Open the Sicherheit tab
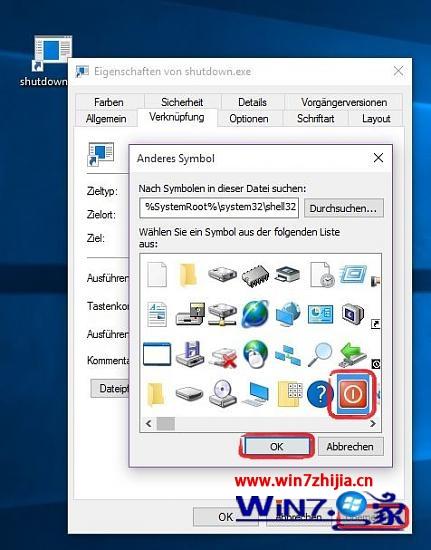431x550 pixels. pos(182,102)
